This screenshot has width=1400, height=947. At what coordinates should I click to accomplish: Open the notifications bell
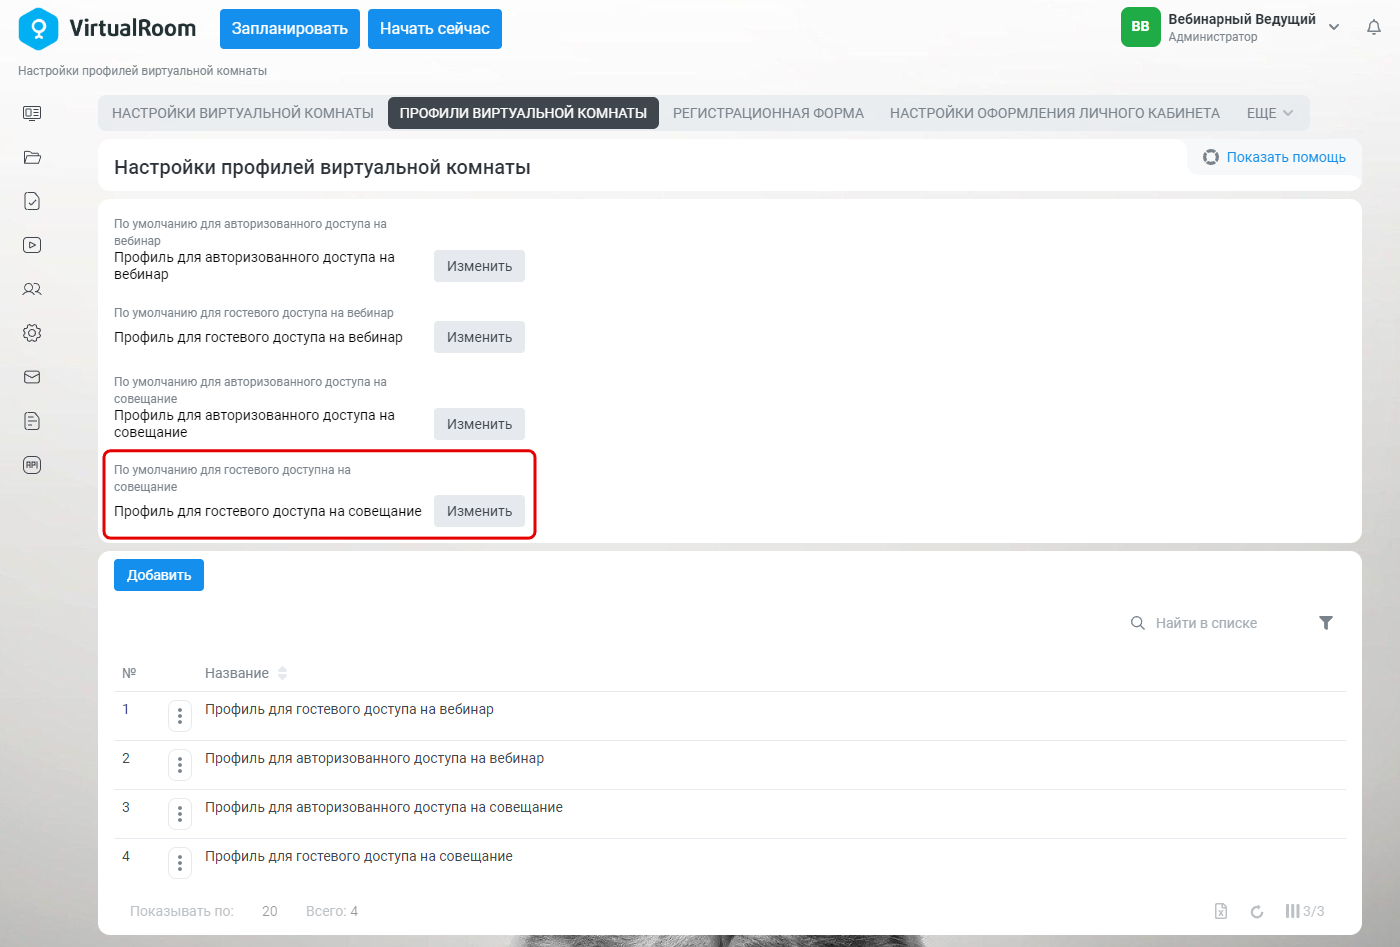click(x=1374, y=28)
